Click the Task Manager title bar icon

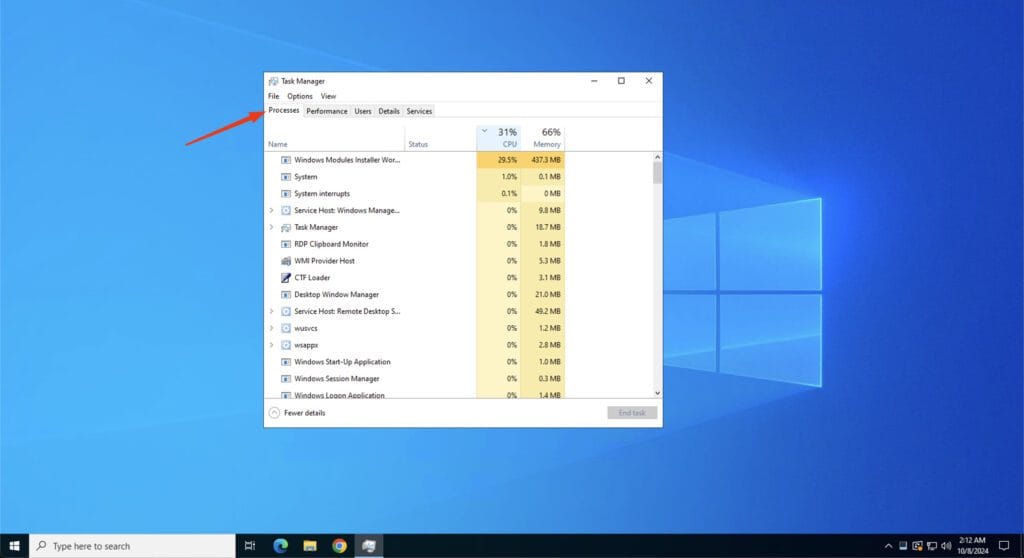pos(273,81)
